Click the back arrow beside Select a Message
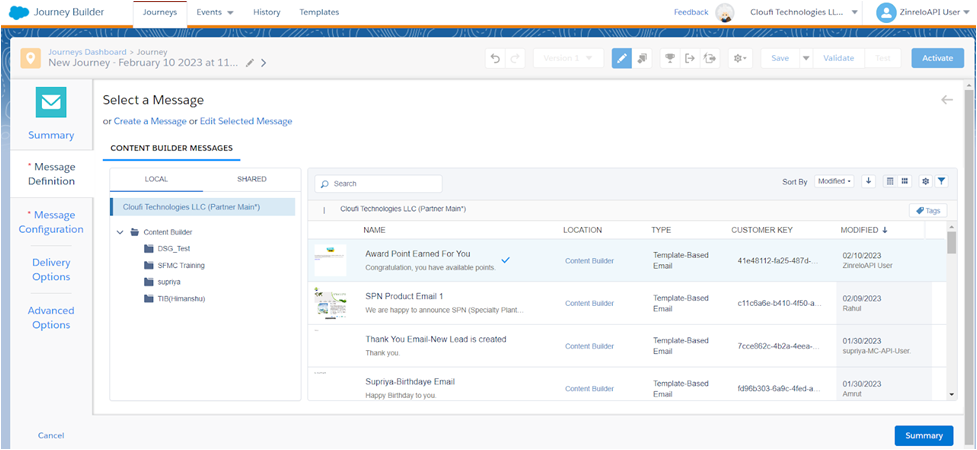 pyautogui.click(x=946, y=100)
